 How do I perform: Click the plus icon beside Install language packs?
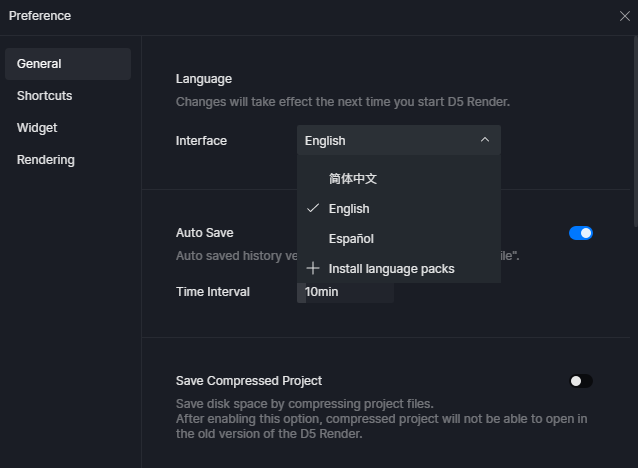[x=313, y=269]
